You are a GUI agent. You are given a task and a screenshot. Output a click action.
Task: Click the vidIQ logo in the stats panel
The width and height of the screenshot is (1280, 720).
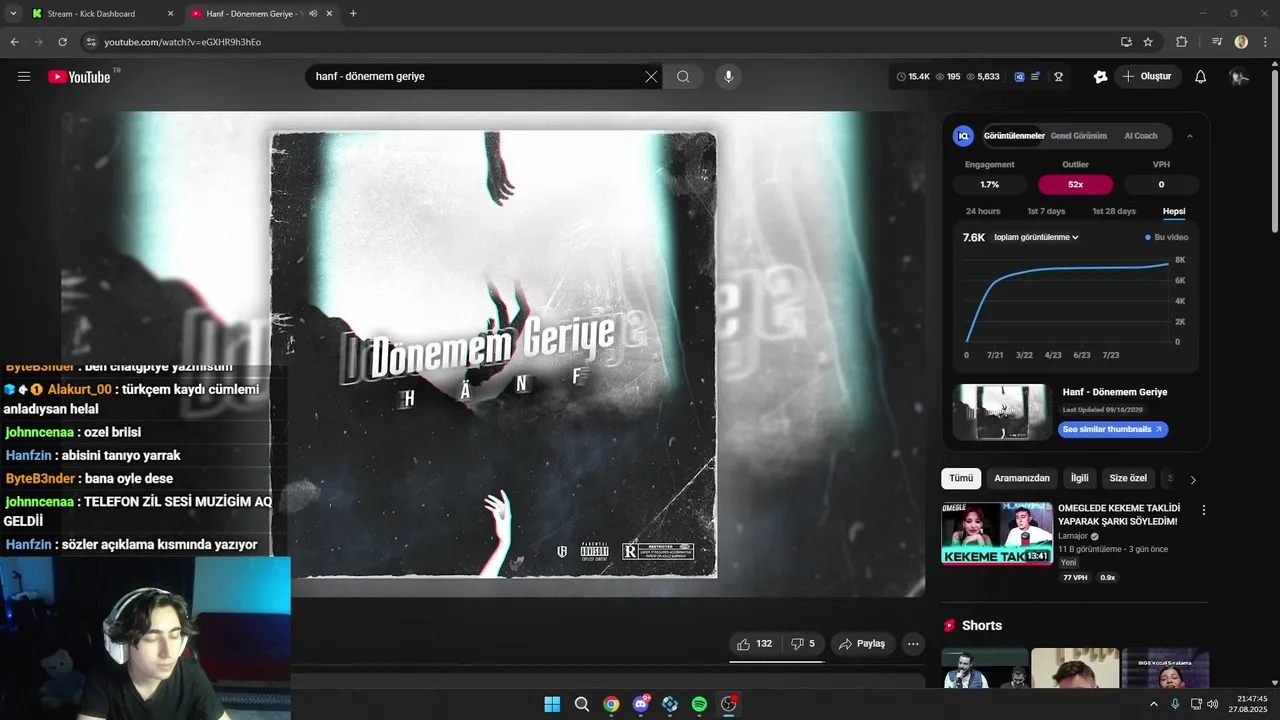pos(963,136)
